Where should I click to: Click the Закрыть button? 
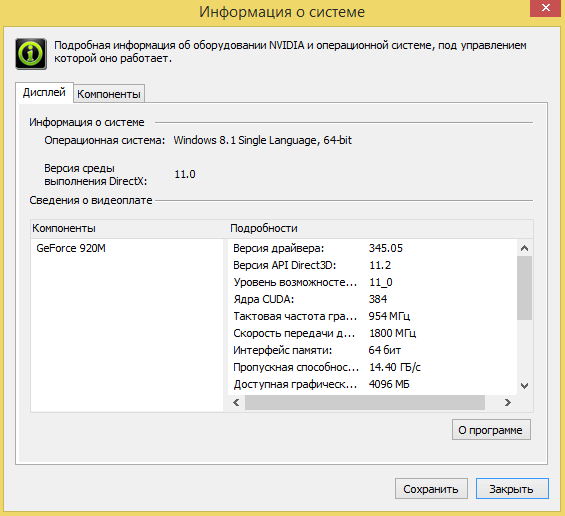(x=512, y=489)
